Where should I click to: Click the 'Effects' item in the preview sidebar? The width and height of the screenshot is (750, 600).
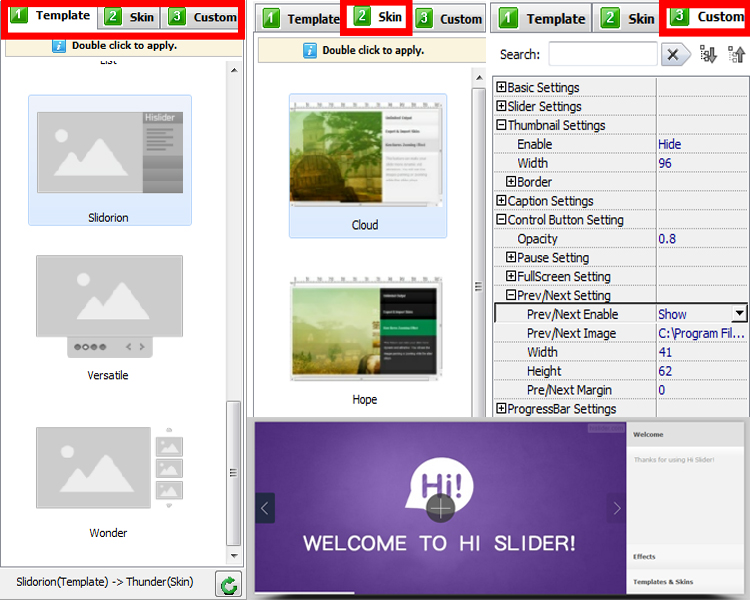(x=644, y=556)
